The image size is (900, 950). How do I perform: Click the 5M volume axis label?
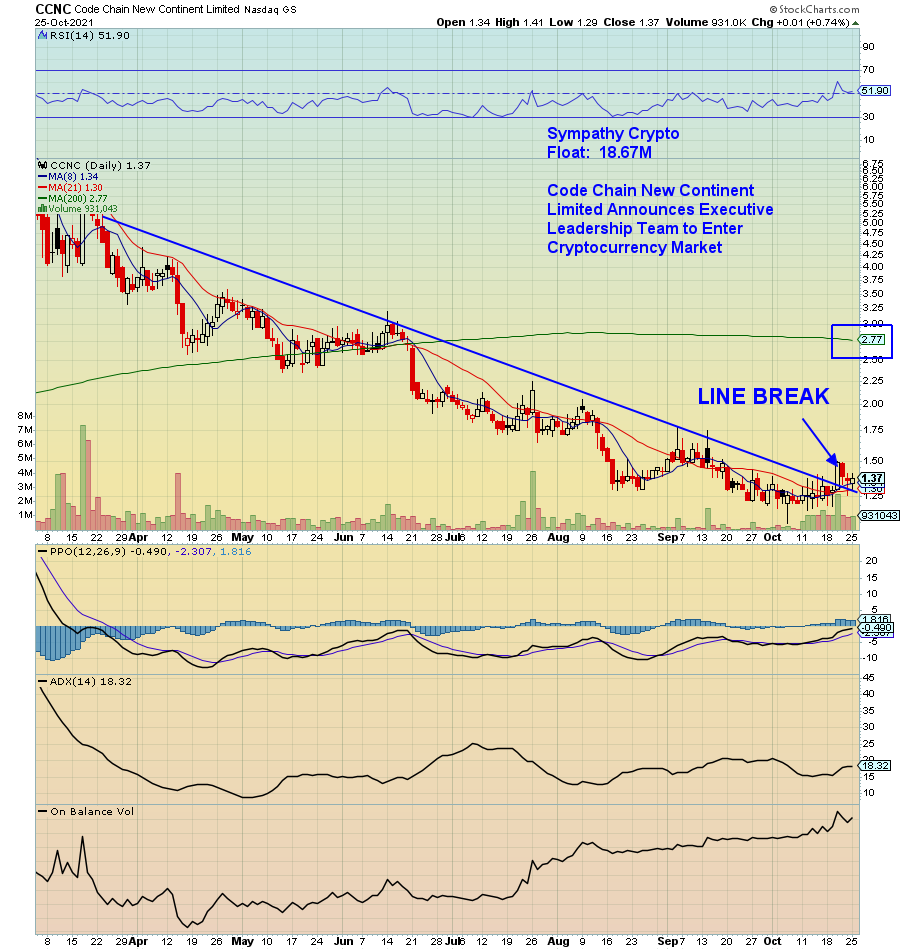(x=25, y=458)
